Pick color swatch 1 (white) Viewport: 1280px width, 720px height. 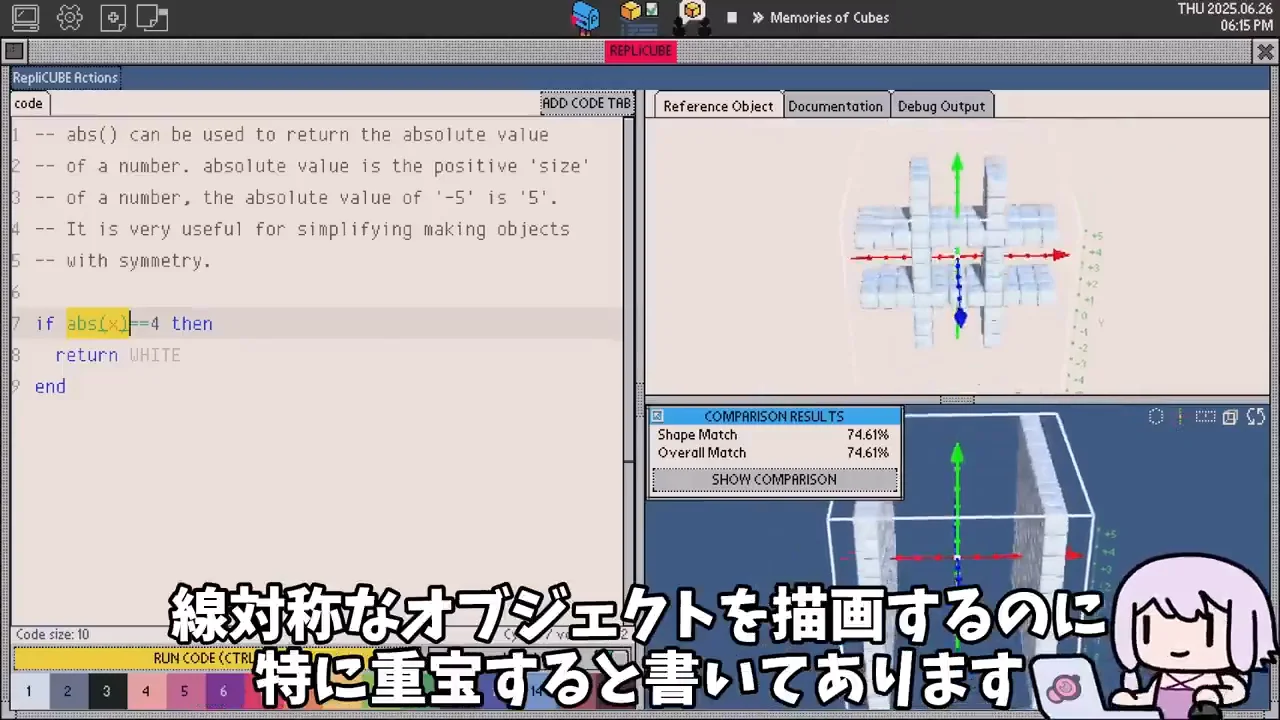[29, 691]
